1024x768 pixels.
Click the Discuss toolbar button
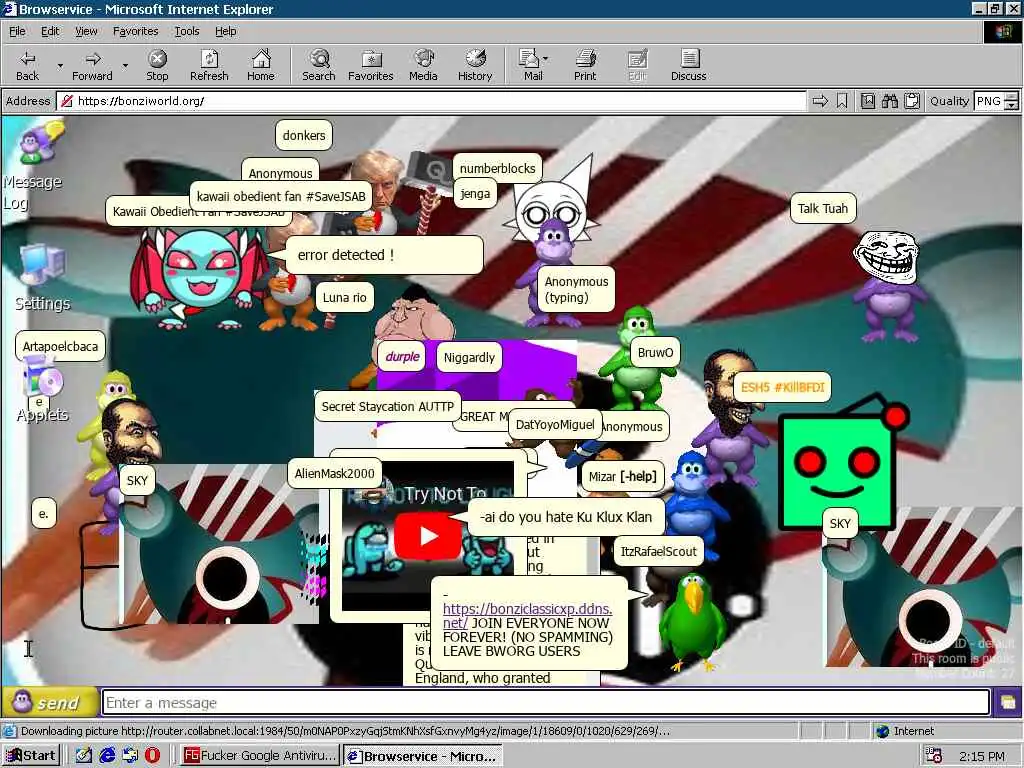[688, 65]
